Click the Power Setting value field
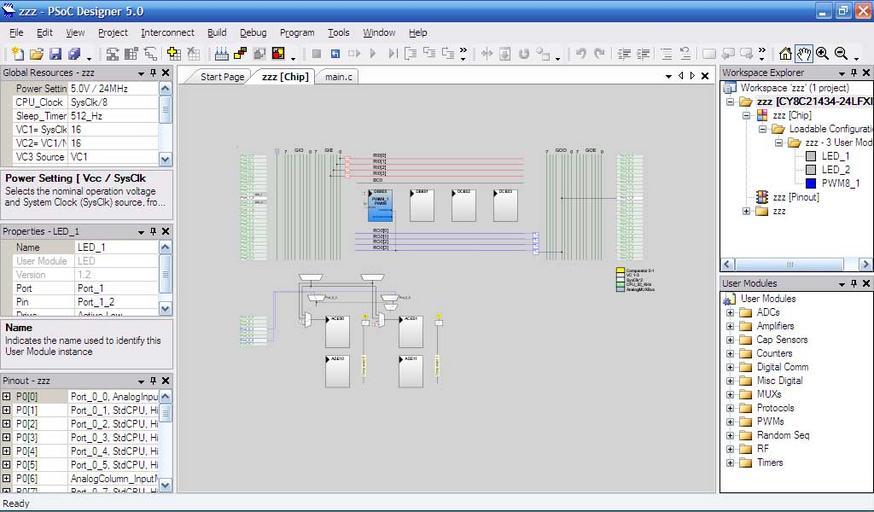This screenshot has height=512, width=874. click(113, 89)
